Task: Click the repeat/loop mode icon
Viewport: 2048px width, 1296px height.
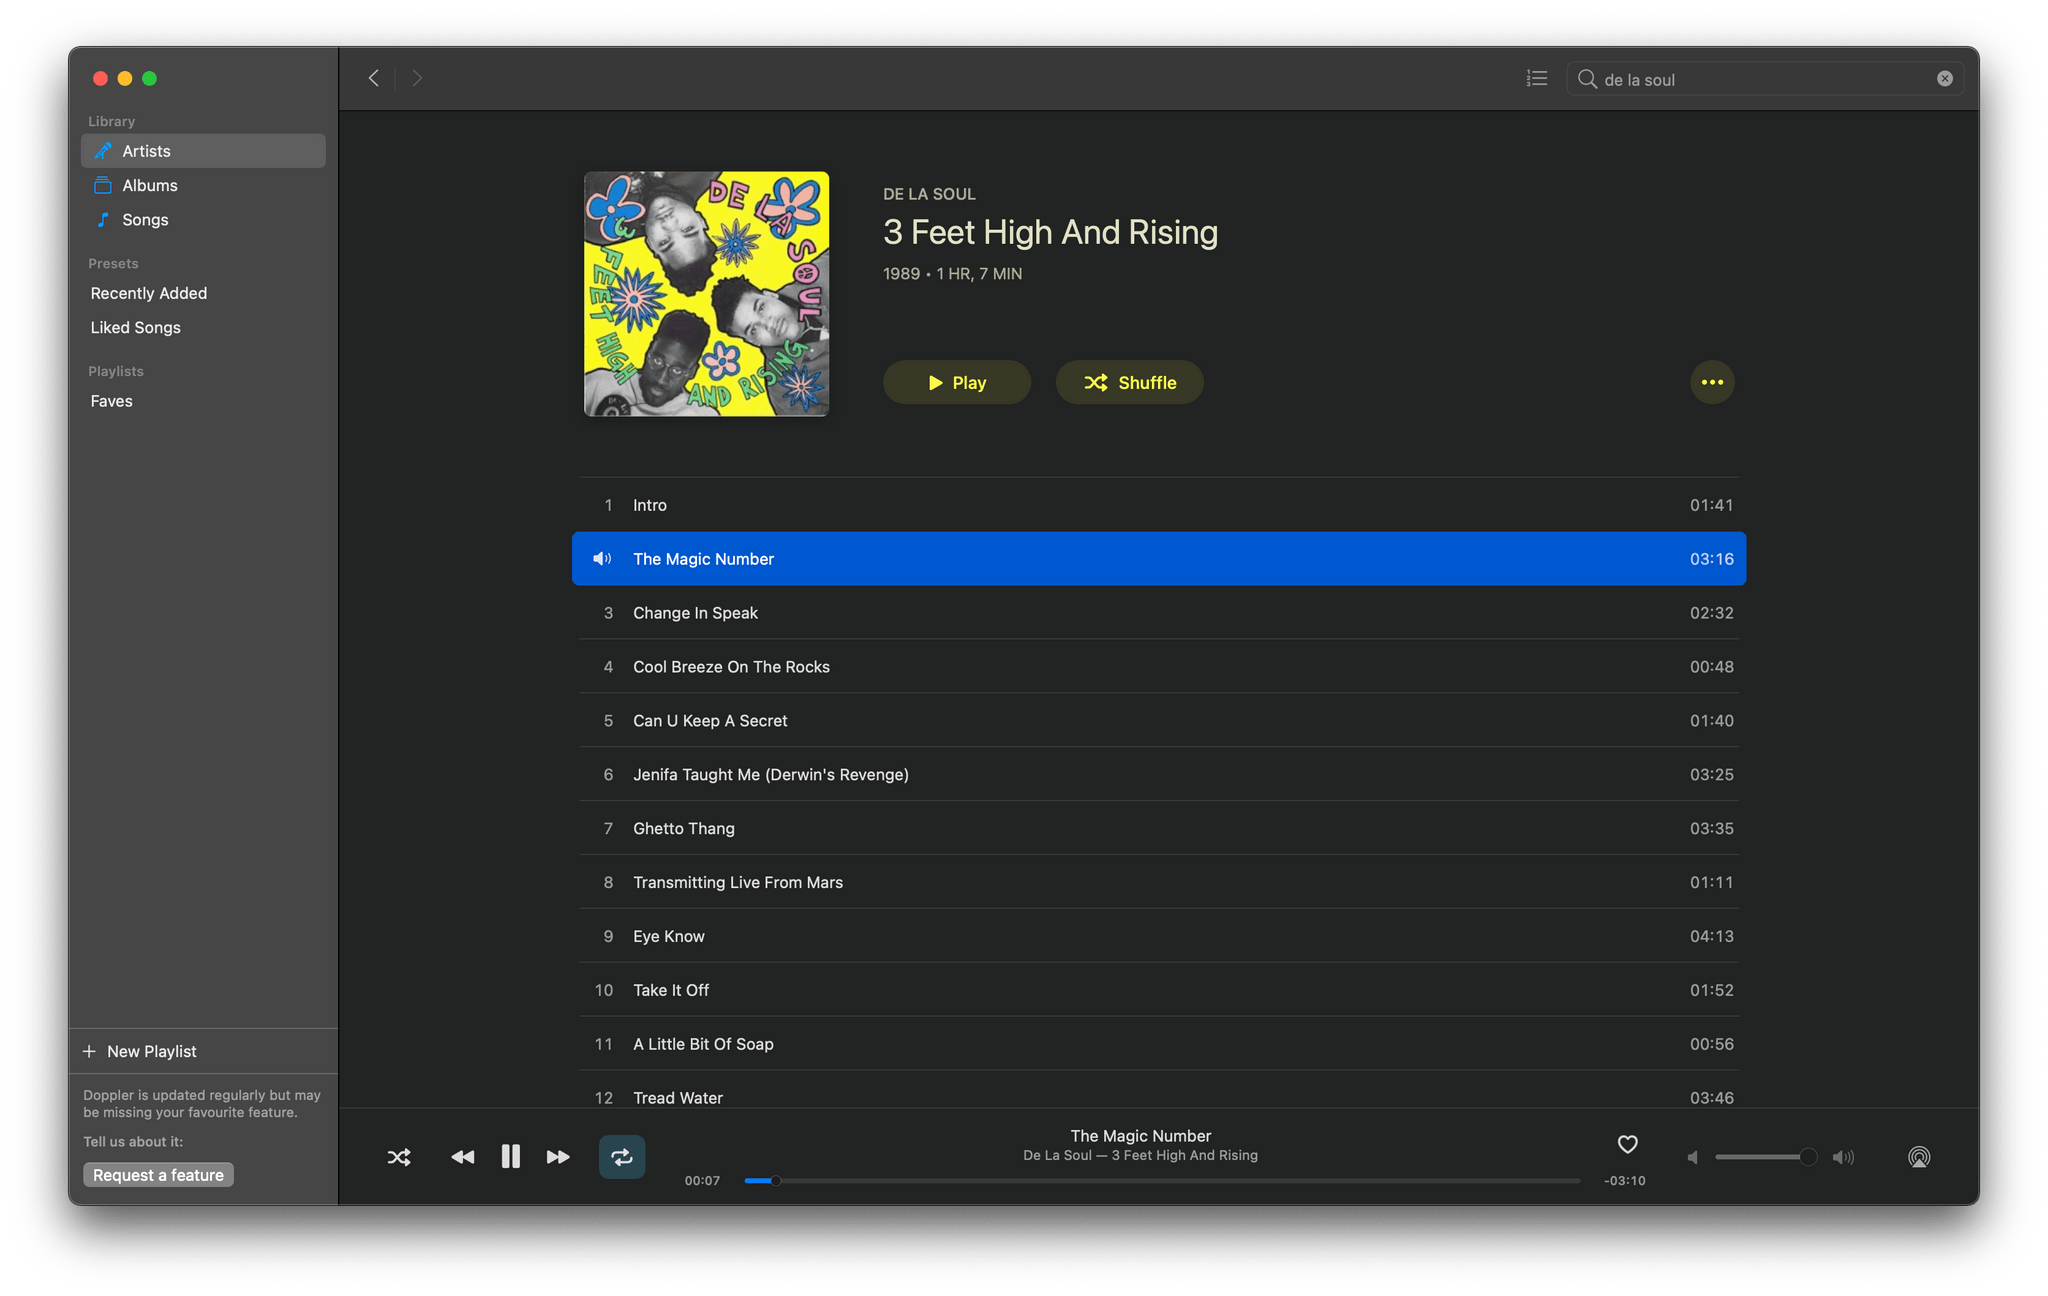Action: (621, 1156)
